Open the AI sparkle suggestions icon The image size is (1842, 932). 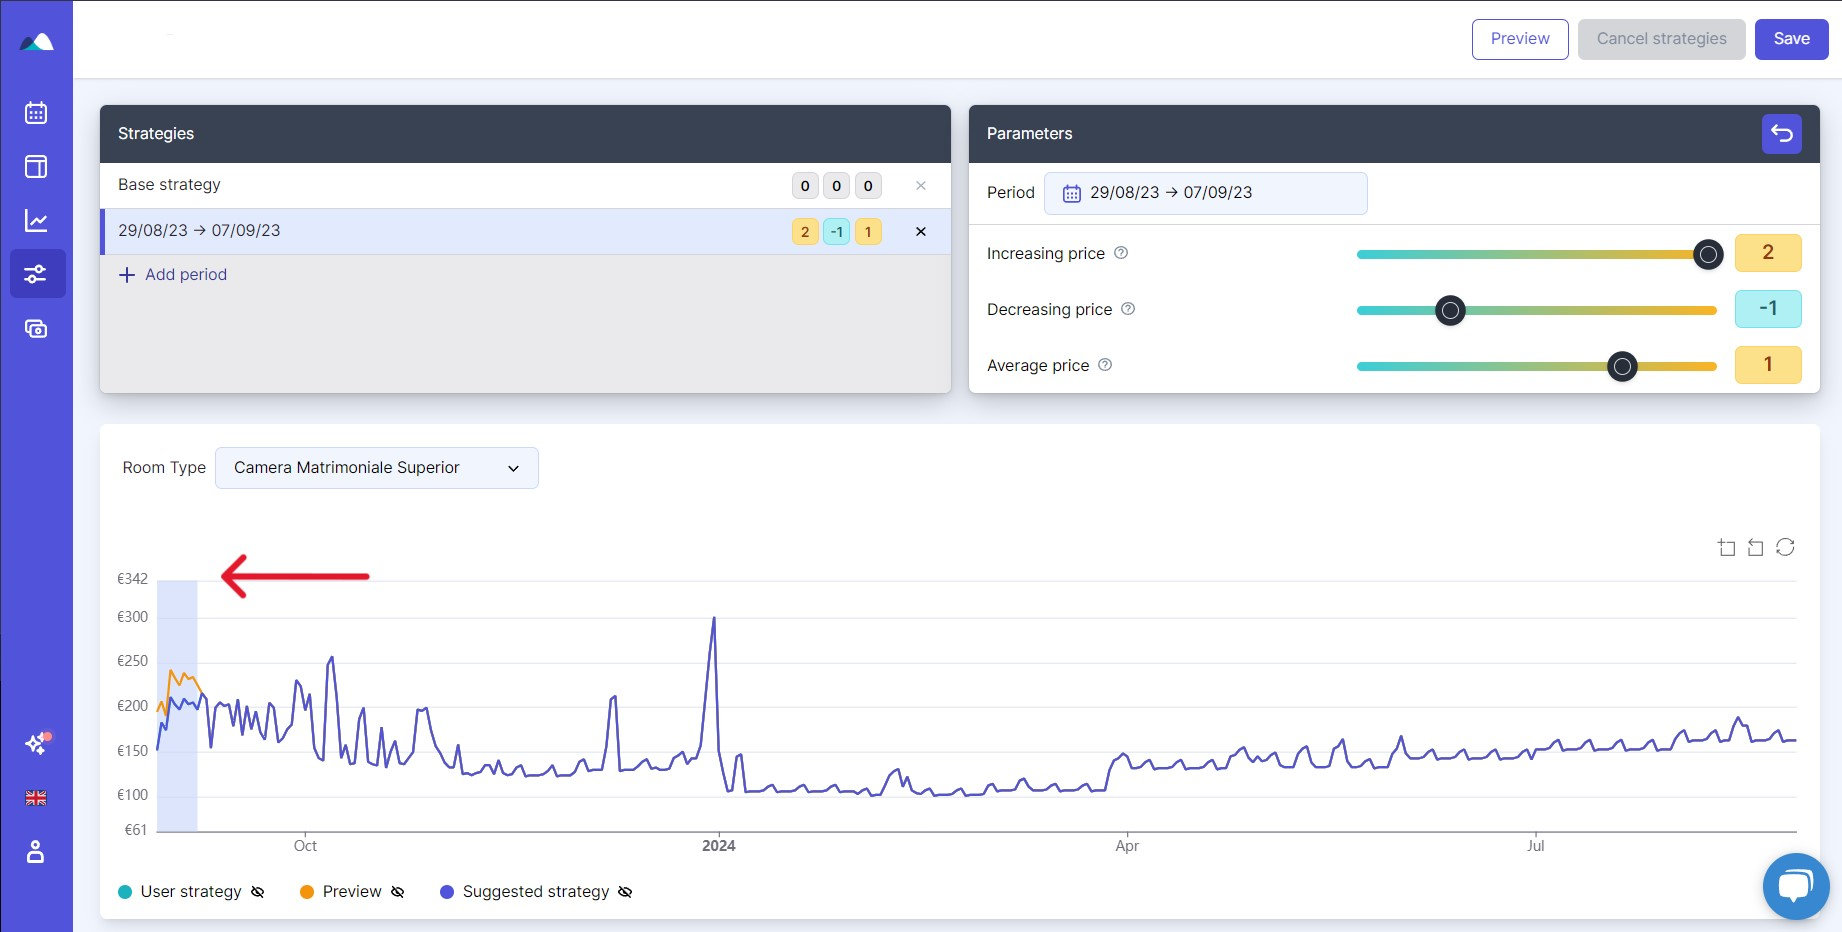[x=36, y=744]
